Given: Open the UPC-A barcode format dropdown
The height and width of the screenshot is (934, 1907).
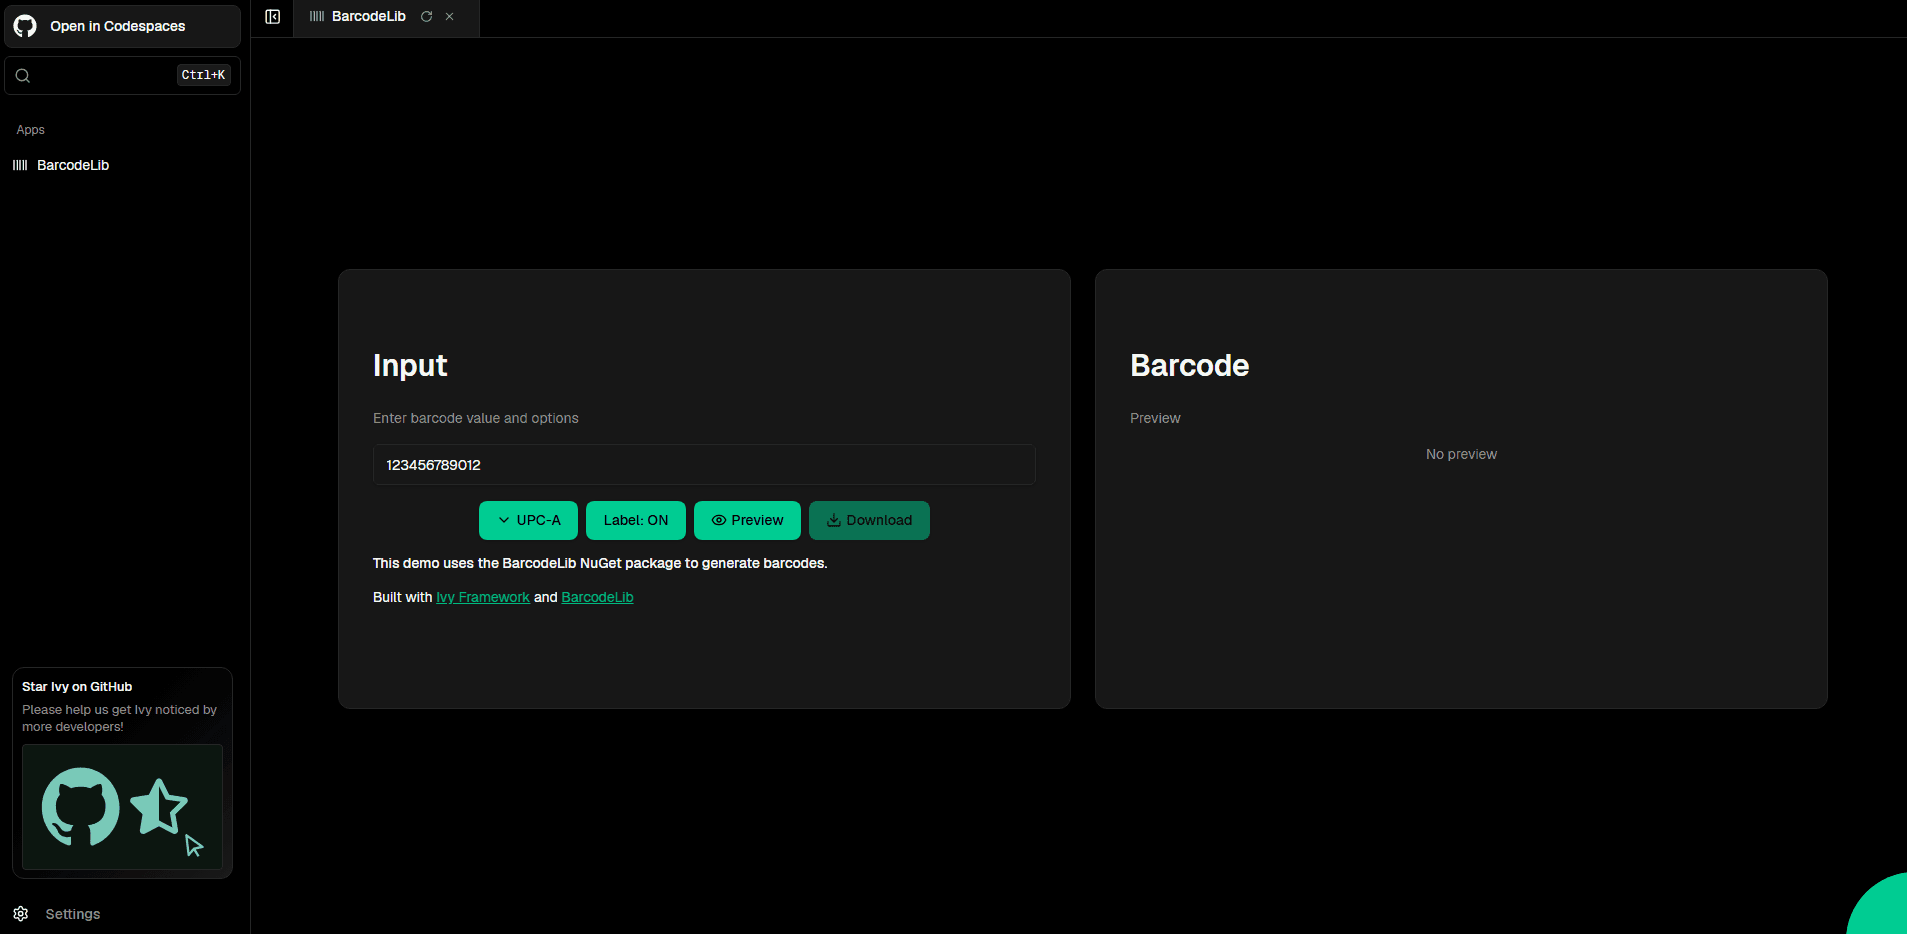Looking at the screenshot, I should pos(528,520).
